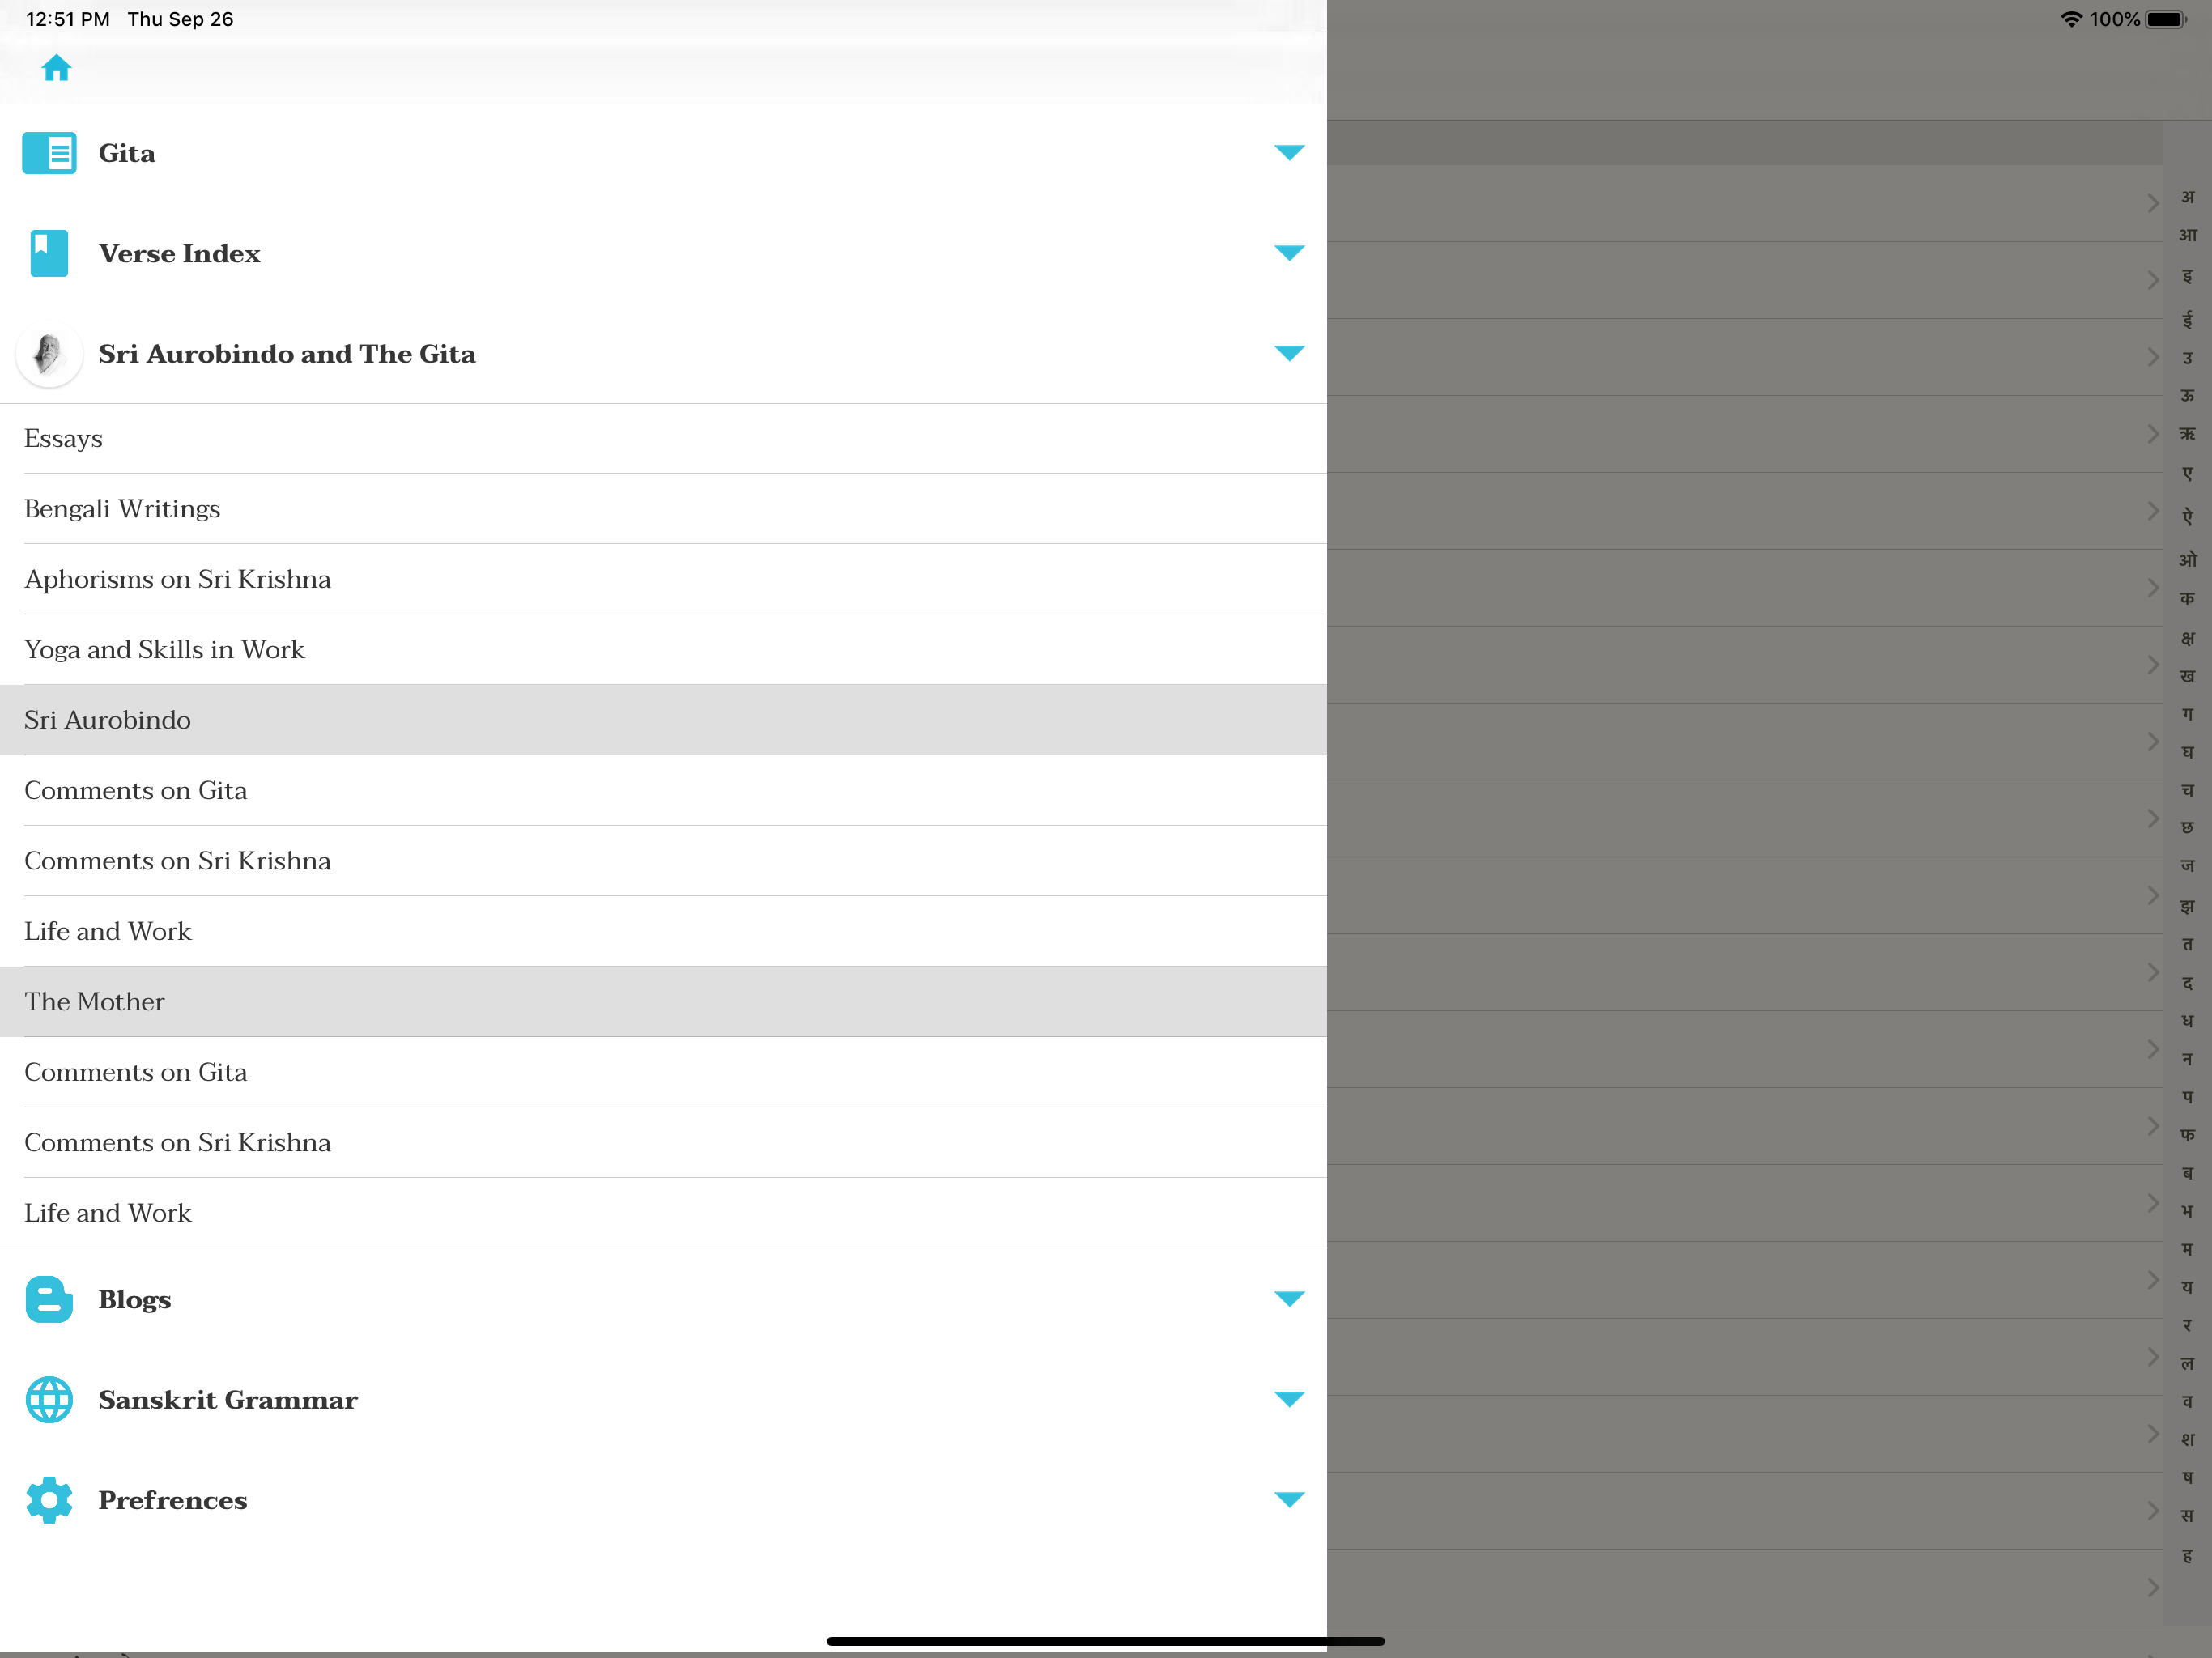
Task: Select the Sri Aurobindo section header
Action: [663, 720]
